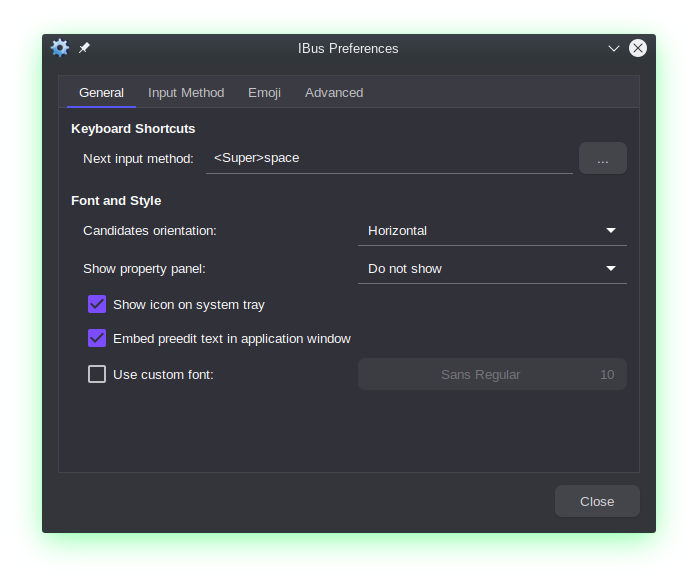Go to the Emoji tab
Image resolution: width=698 pixels, height=583 pixels.
264,92
